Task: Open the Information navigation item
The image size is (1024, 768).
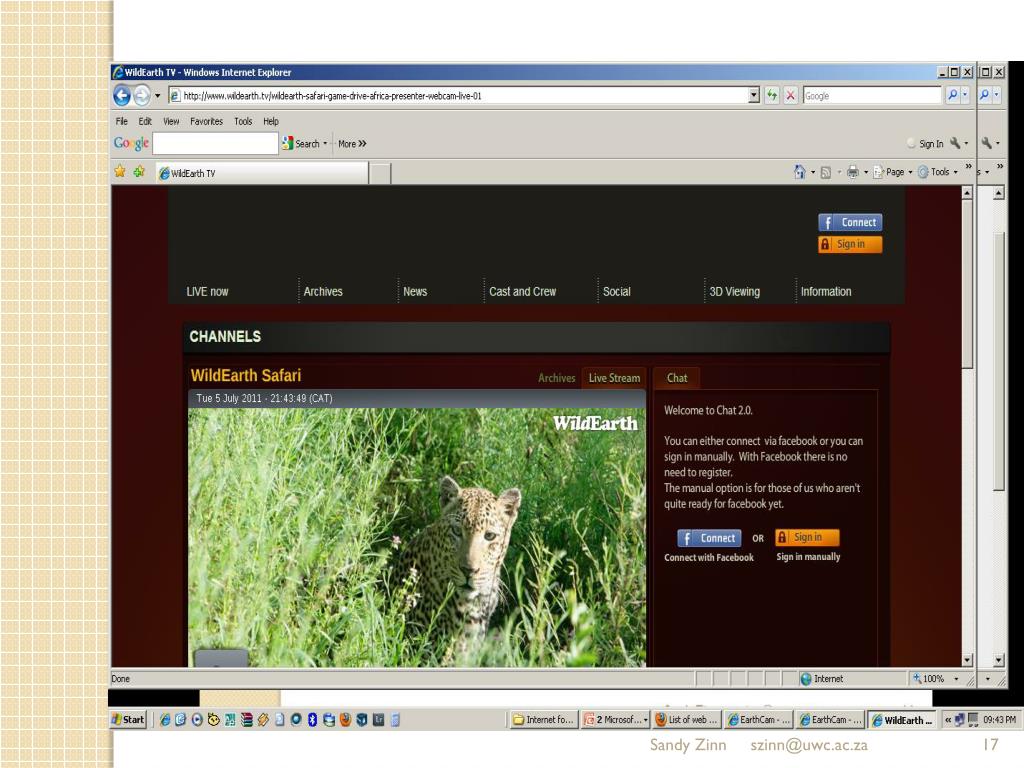Action: click(825, 292)
